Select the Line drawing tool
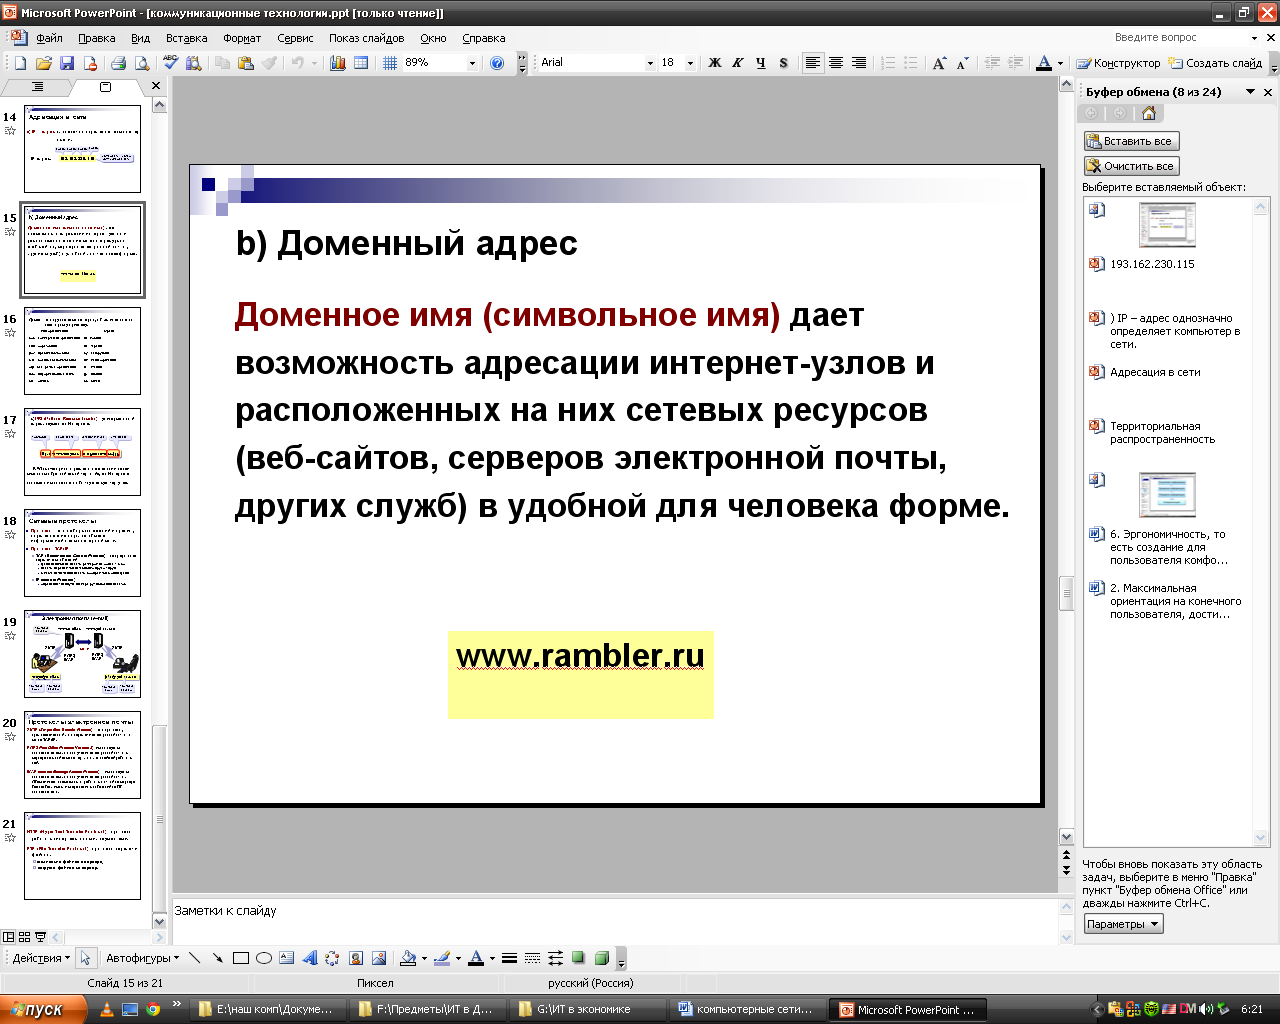Viewport: 1280px width, 1024px height. [x=195, y=958]
